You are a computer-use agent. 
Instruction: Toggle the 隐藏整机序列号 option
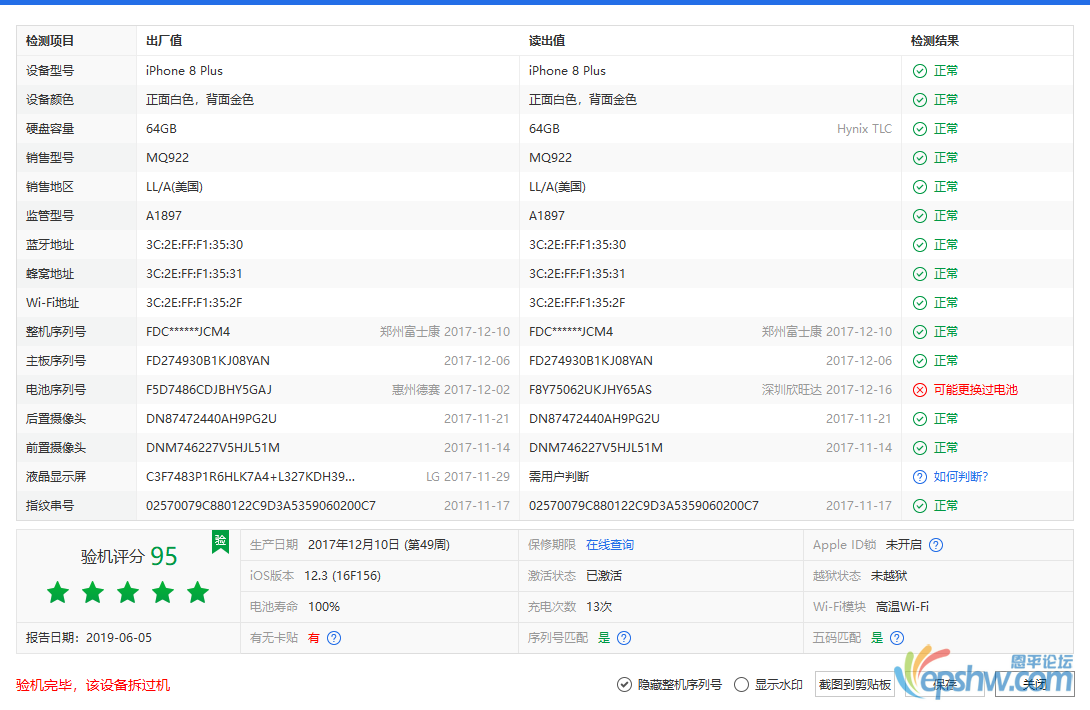pyautogui.click(x=669, y=685)
